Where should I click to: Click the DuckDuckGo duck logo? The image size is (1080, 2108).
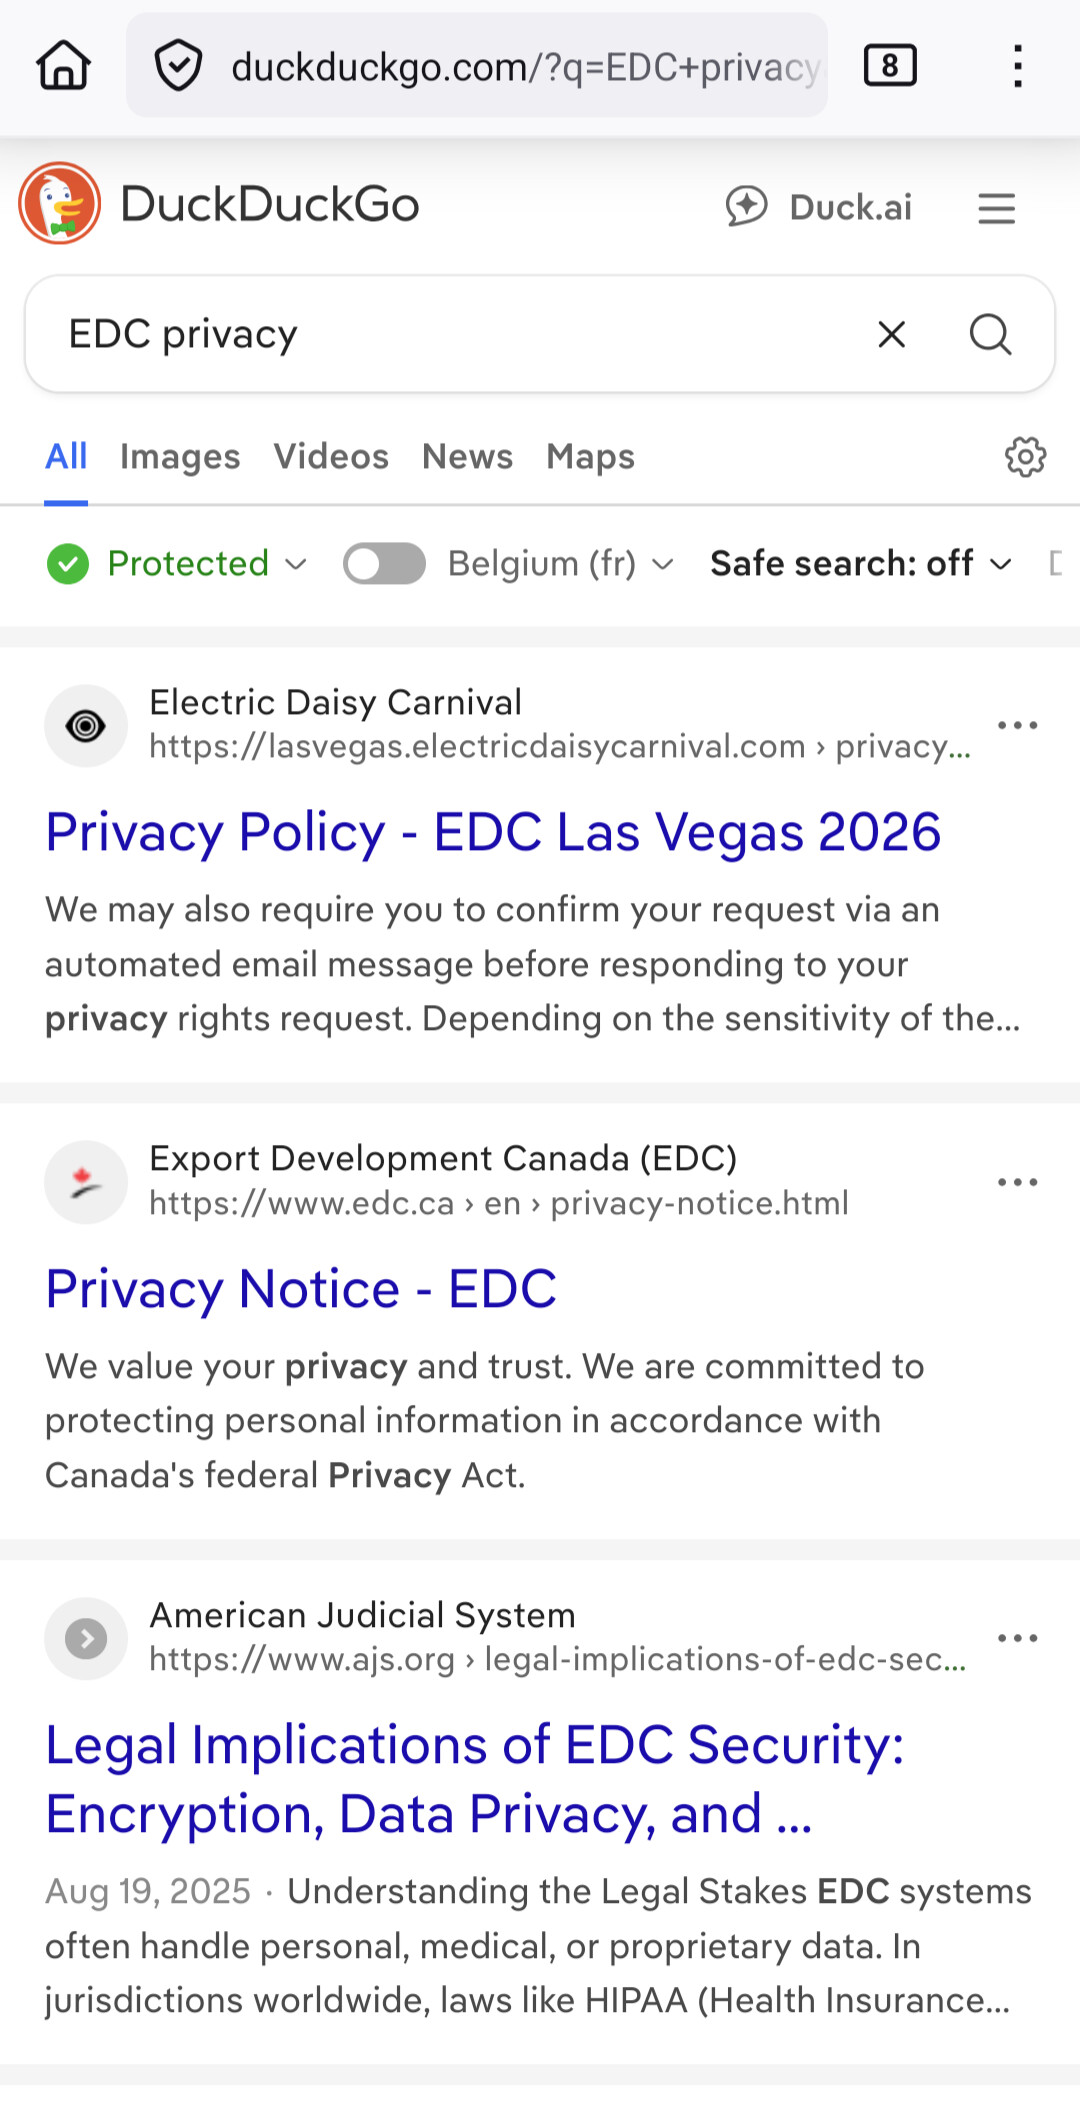point(60,204)
